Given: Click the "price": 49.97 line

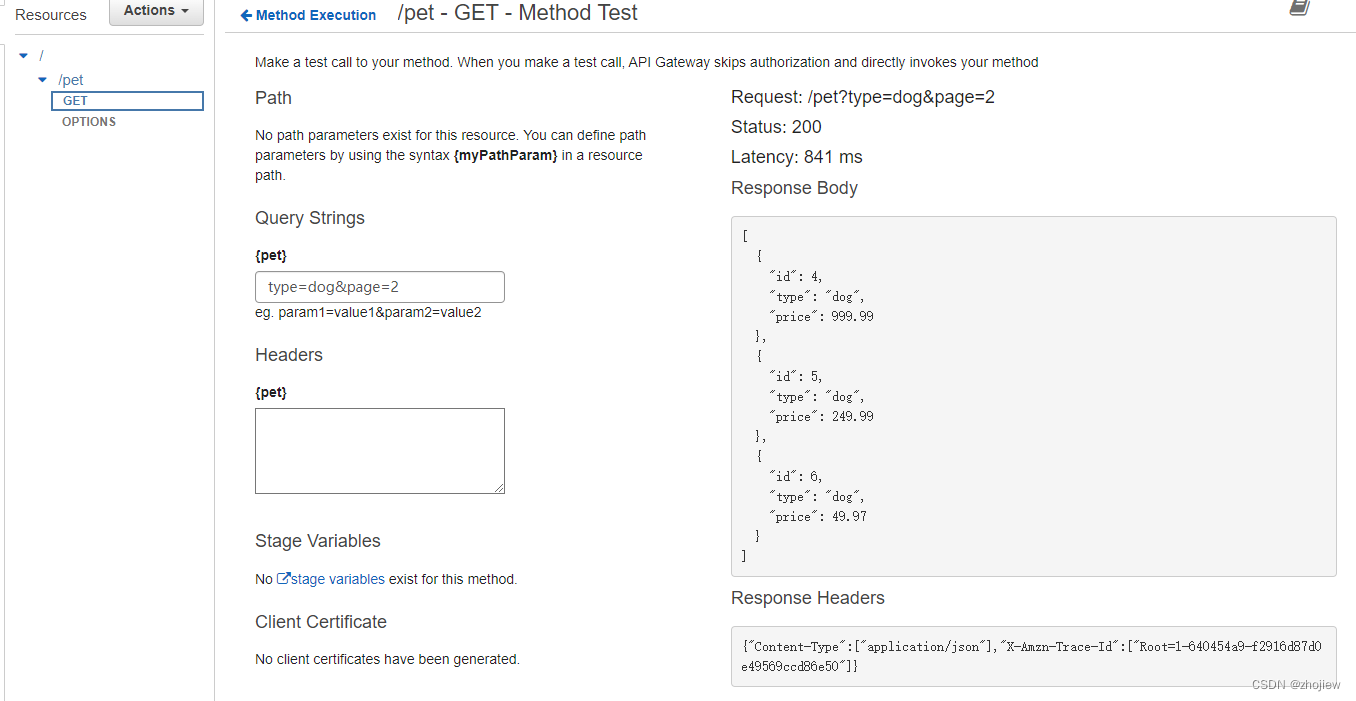Looking at the screenshot, I should point(818,516).
